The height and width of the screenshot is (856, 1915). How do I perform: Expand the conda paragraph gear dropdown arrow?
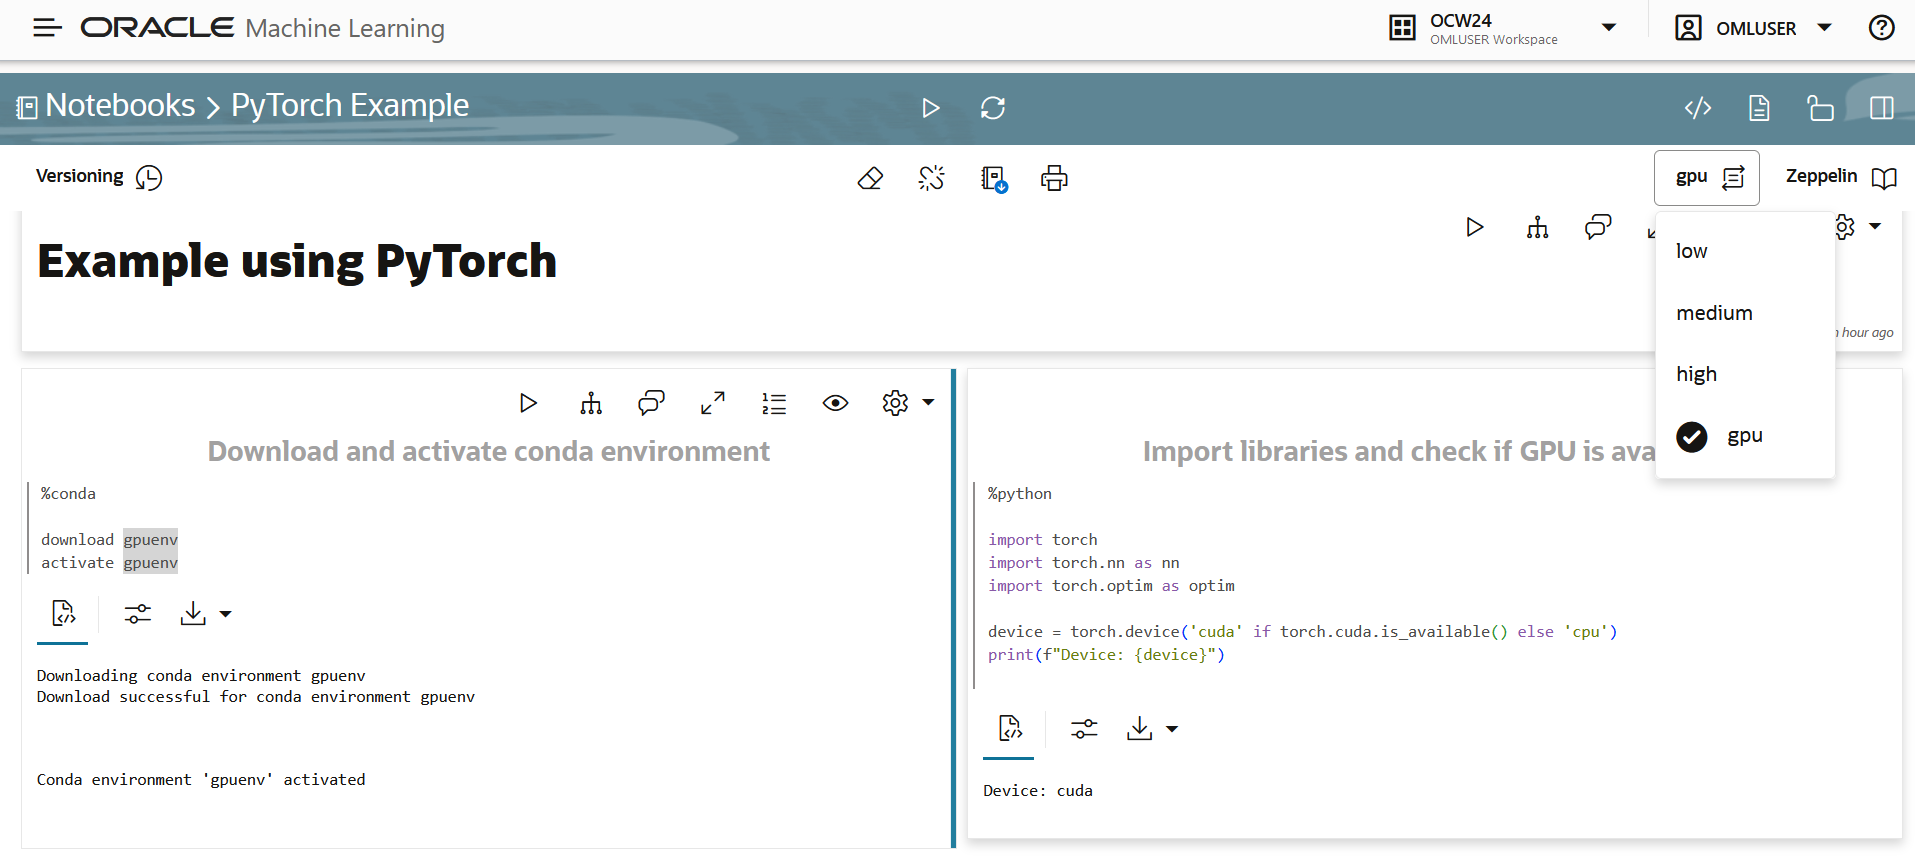point(928,402)
